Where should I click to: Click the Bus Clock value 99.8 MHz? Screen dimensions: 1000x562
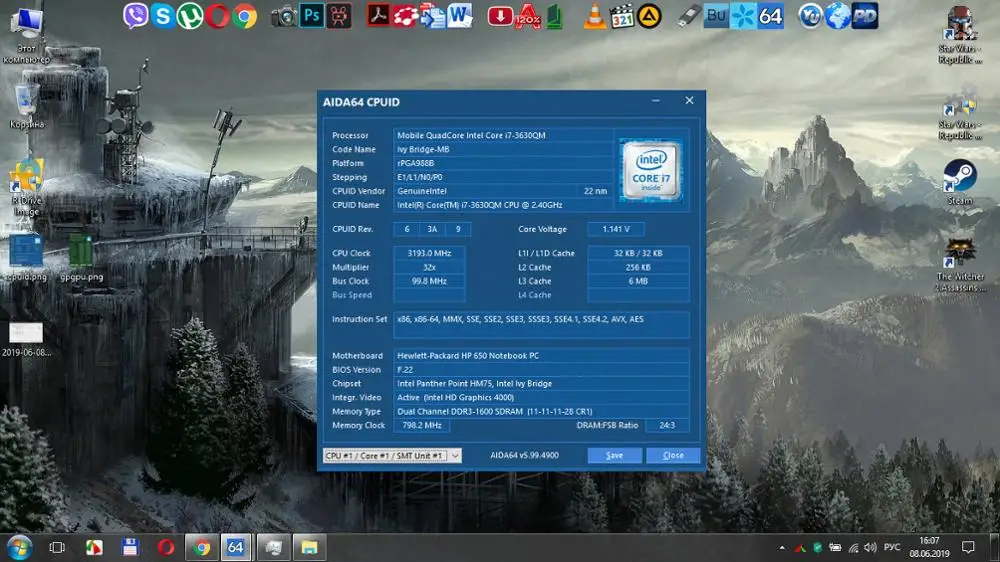pos(429,281)
